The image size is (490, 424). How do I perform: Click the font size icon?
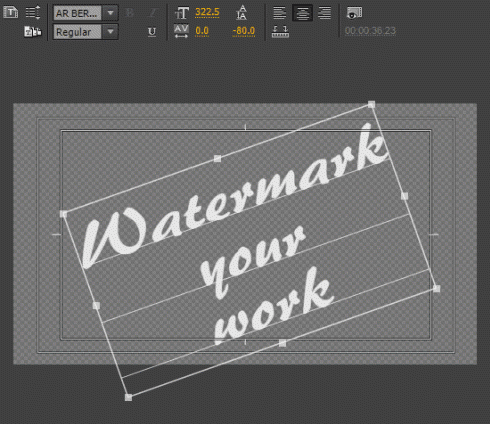coord(182,13)
